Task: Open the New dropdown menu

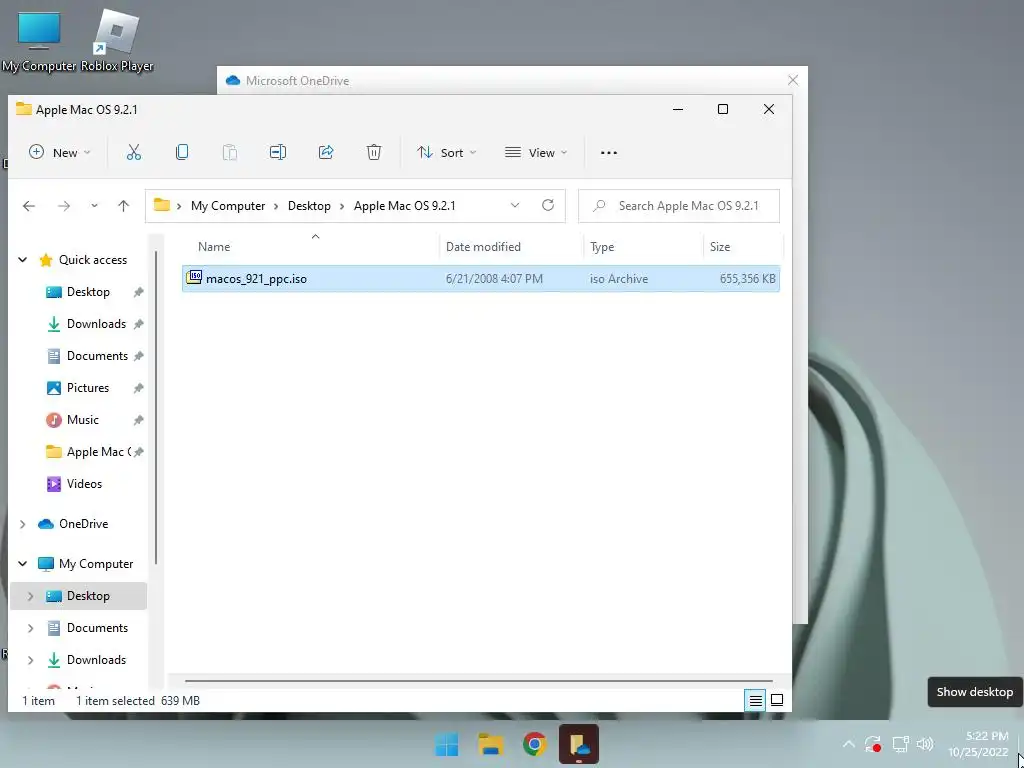Action: tap(59, 152)
